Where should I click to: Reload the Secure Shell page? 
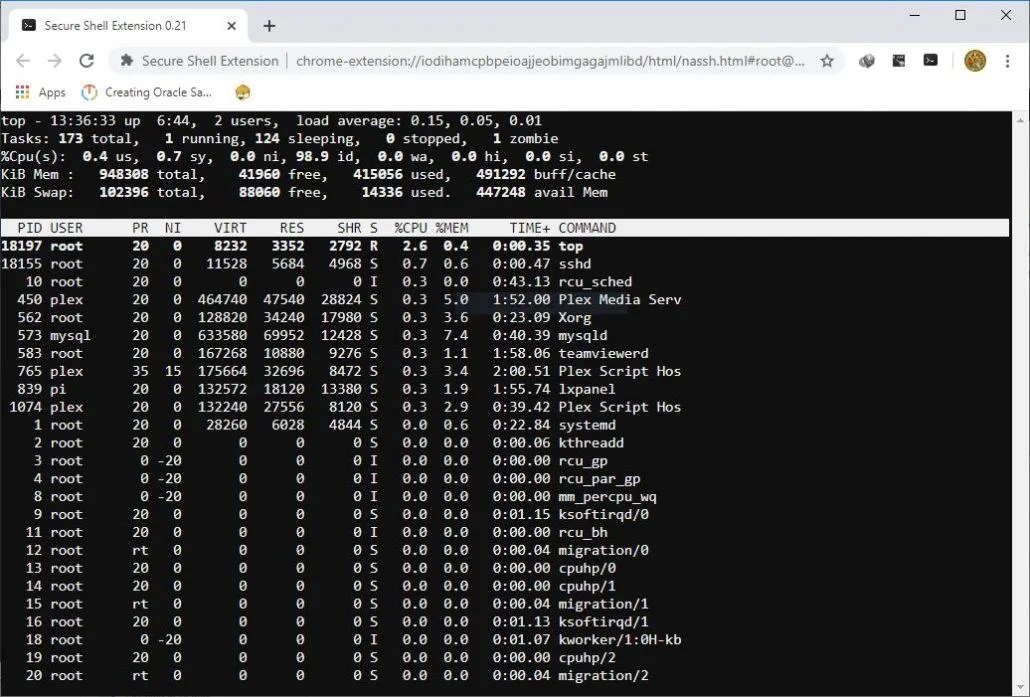86,61
